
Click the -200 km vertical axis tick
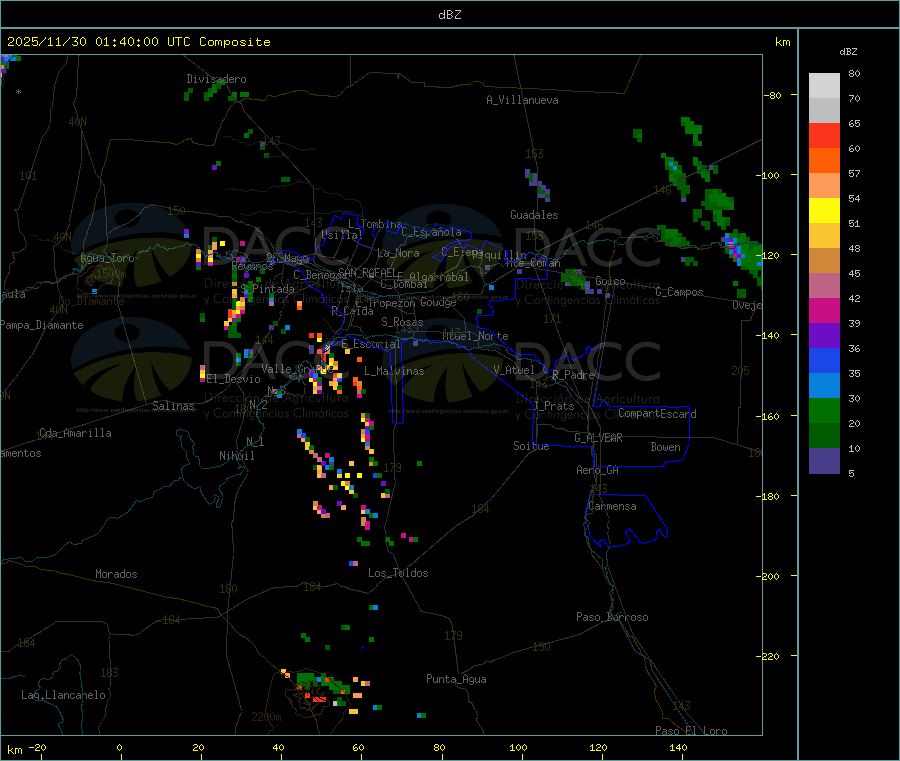770,576
